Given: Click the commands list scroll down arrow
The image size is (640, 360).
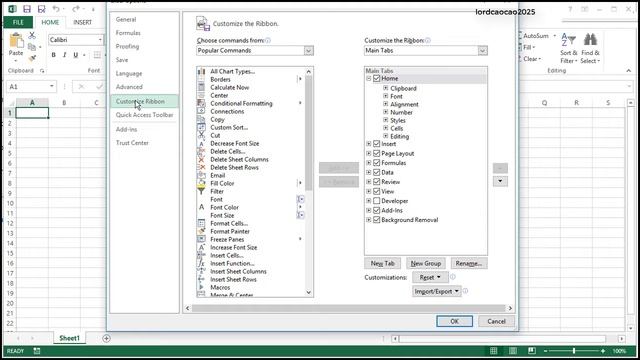Looking at the screenshot, I should [309, 292].
